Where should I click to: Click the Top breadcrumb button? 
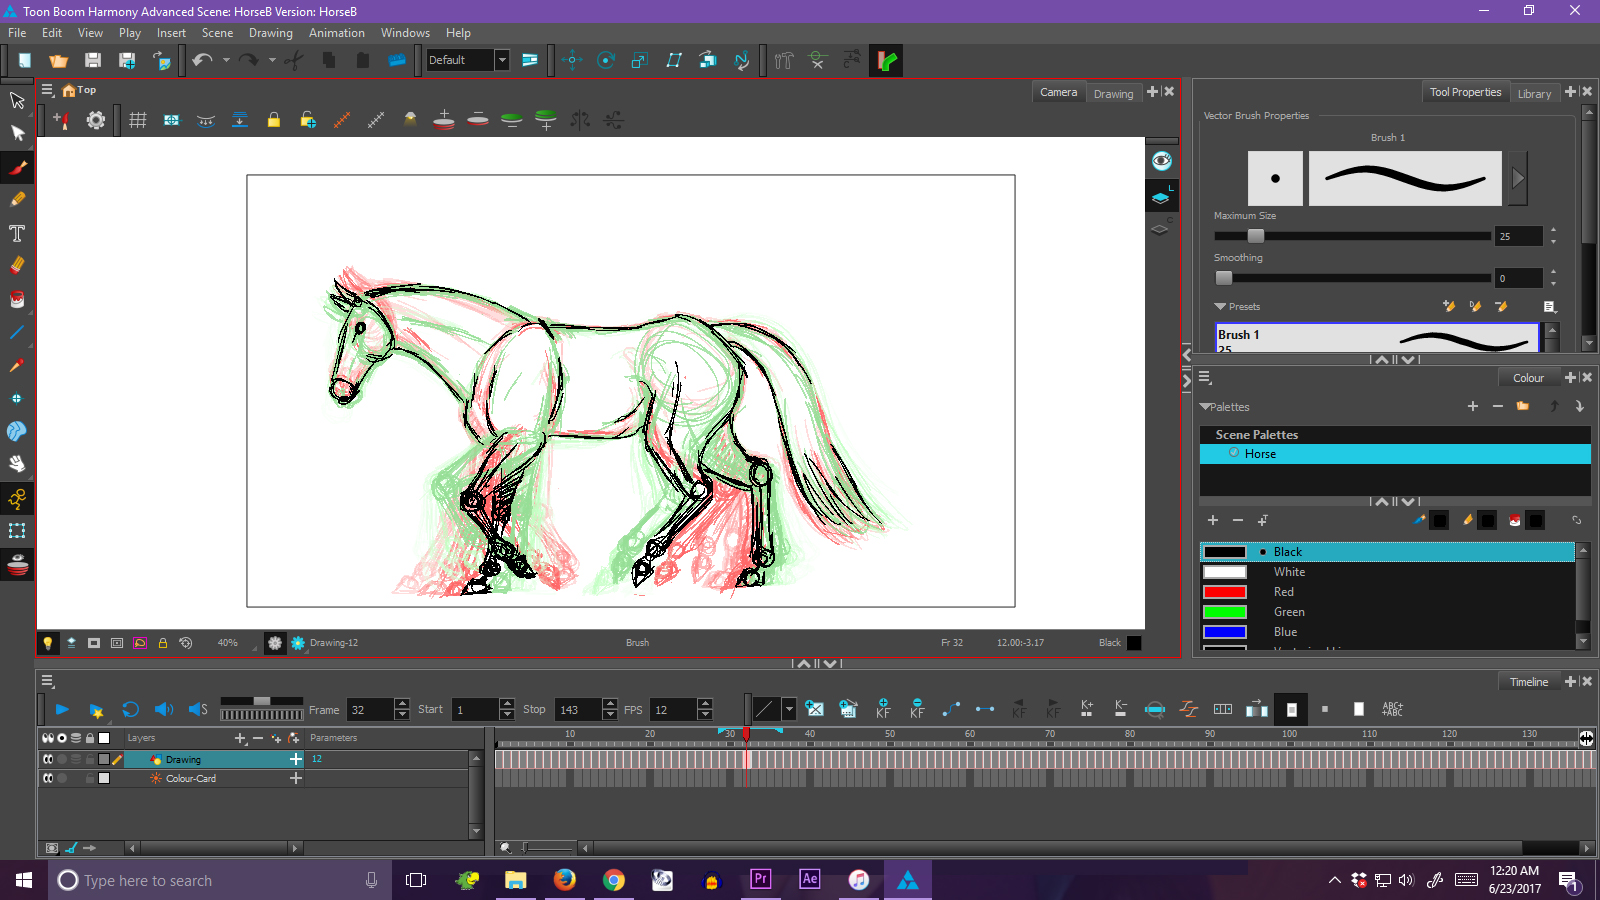[x=80, y=90]
